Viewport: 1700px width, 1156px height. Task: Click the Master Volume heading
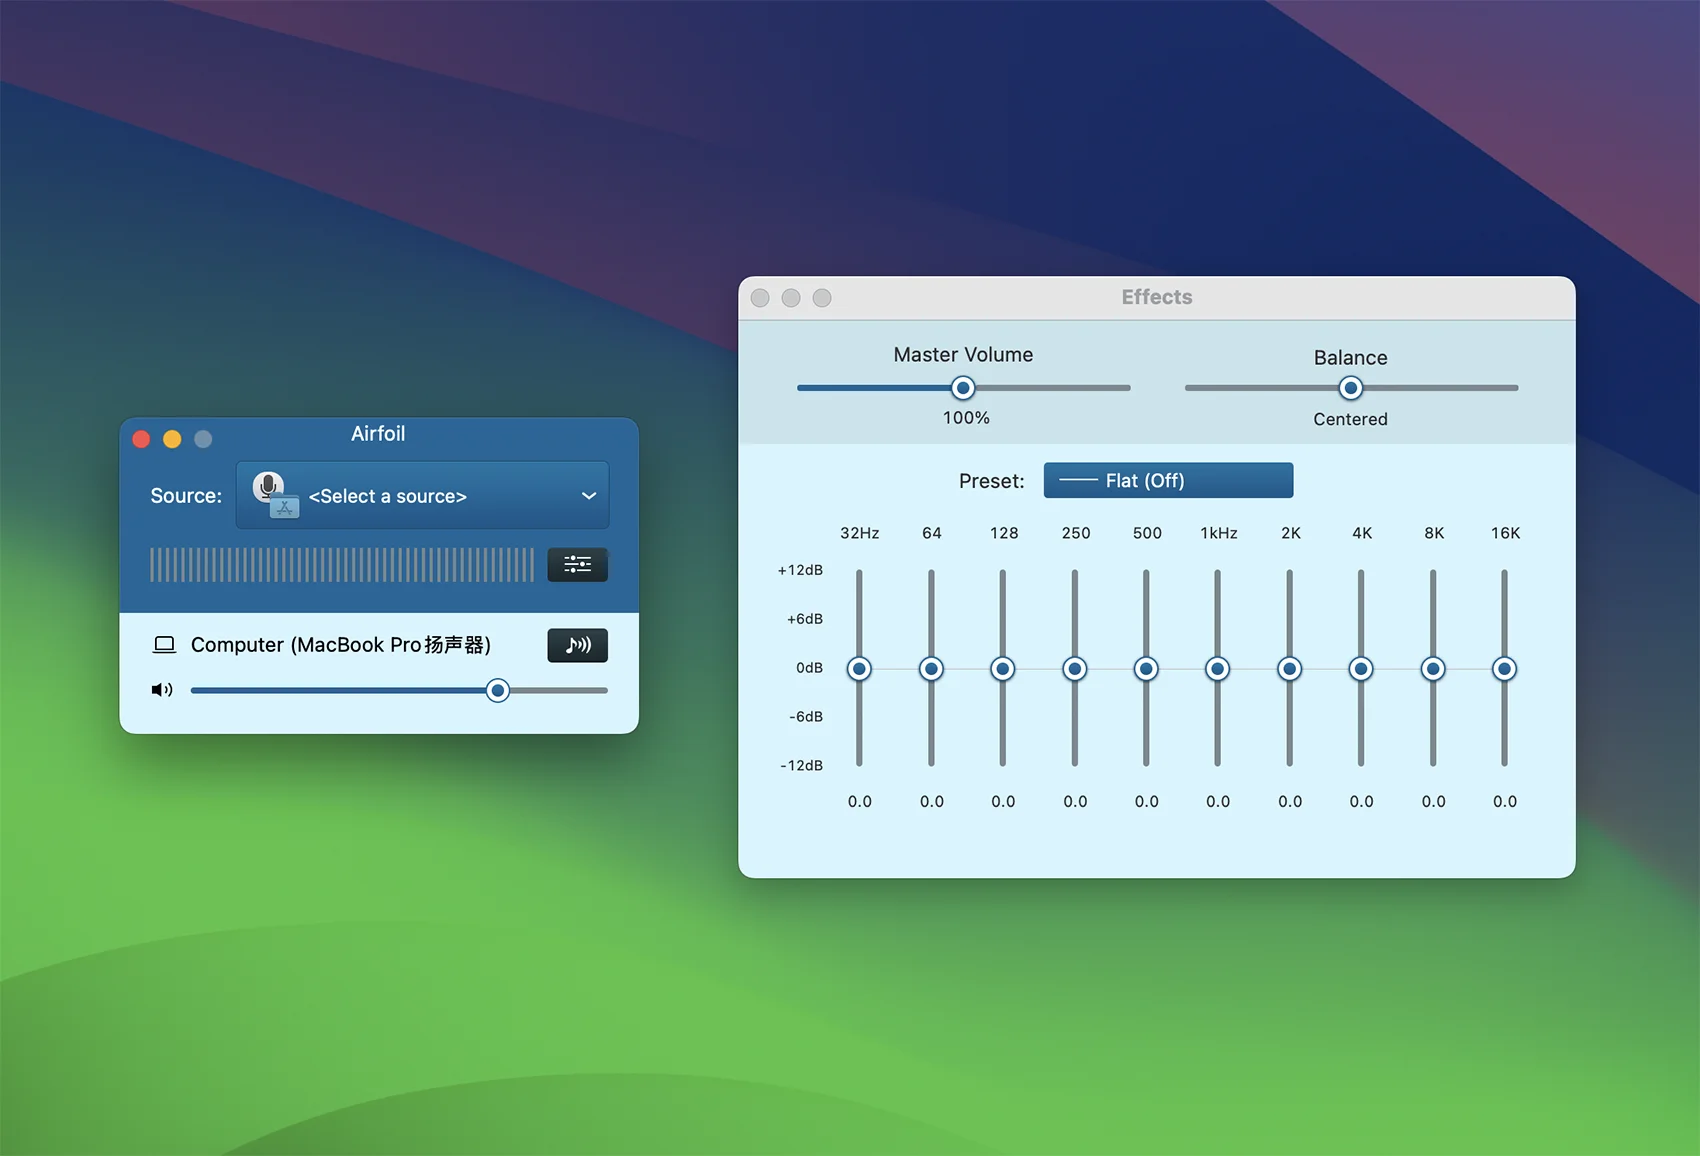tap(963, 354)
